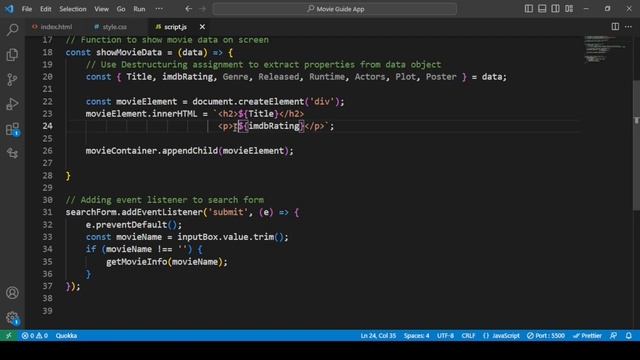Click the minimap code overview
Screen dimensions: 640x360
(606, 49)
